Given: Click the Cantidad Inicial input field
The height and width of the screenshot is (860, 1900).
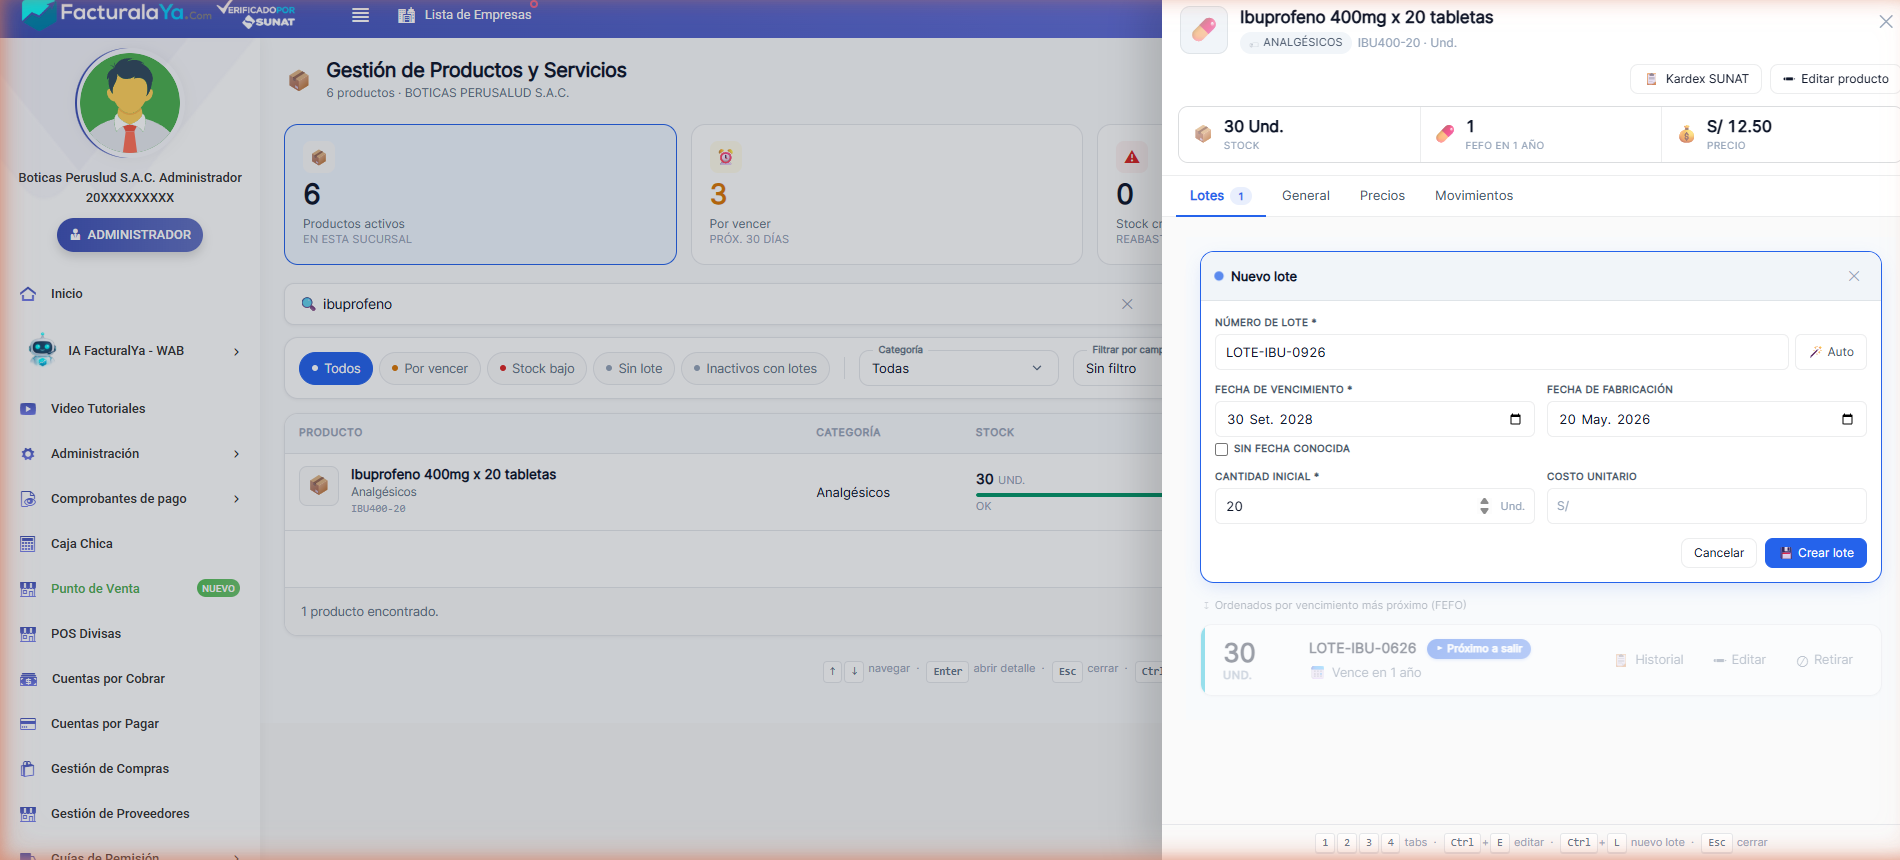Looking at the screenshot, I should pos(1374,506).
